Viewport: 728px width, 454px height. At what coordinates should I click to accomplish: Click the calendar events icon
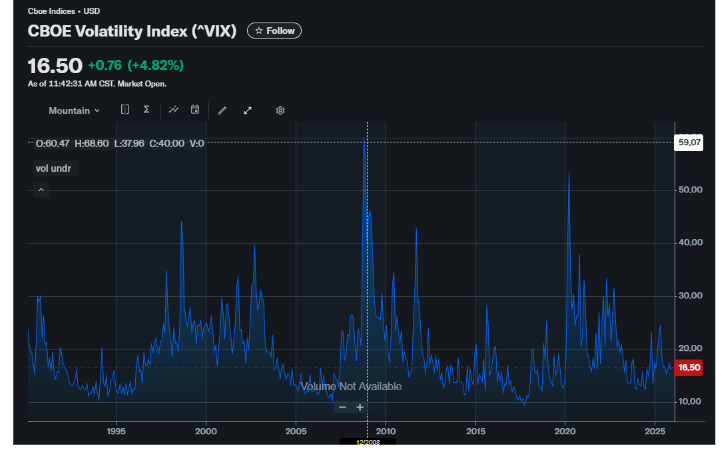coord(195,110)
